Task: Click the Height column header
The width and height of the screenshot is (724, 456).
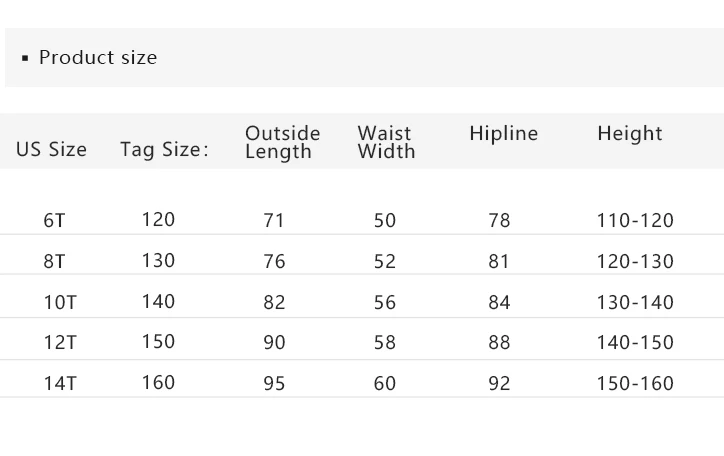Action: click(x=630, y=134)
